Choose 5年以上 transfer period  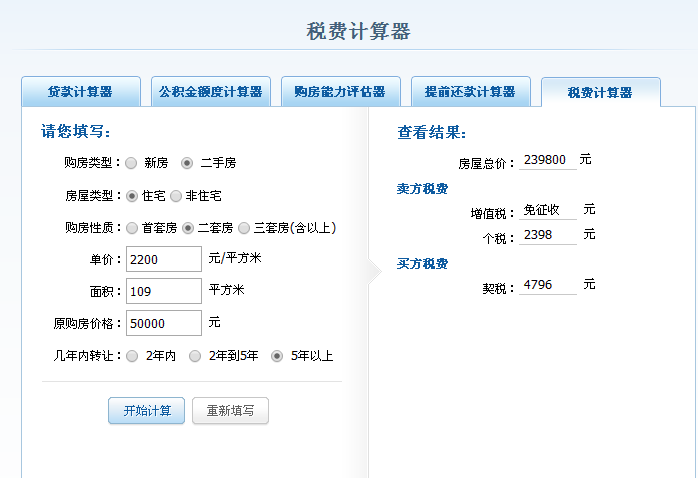[277, 355]
